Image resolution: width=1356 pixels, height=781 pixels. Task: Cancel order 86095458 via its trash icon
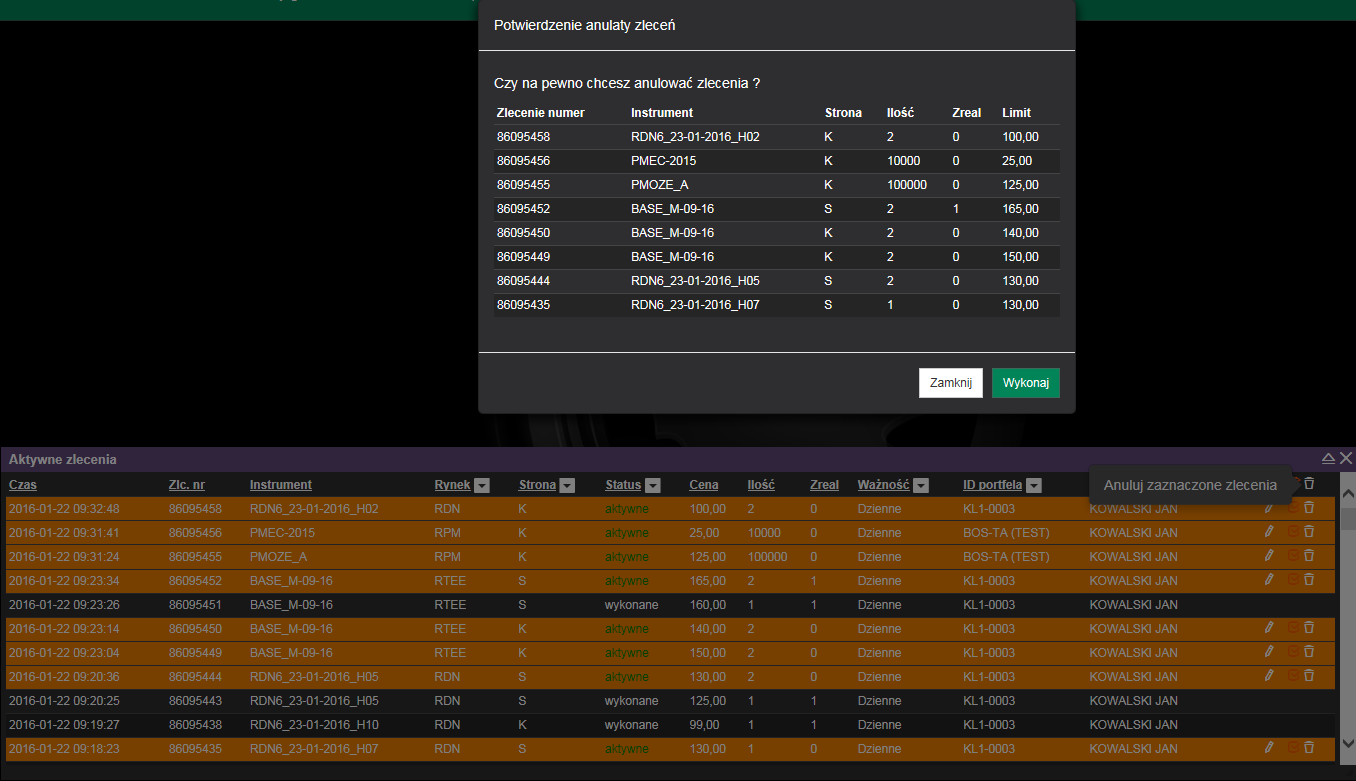(1309, 507)
